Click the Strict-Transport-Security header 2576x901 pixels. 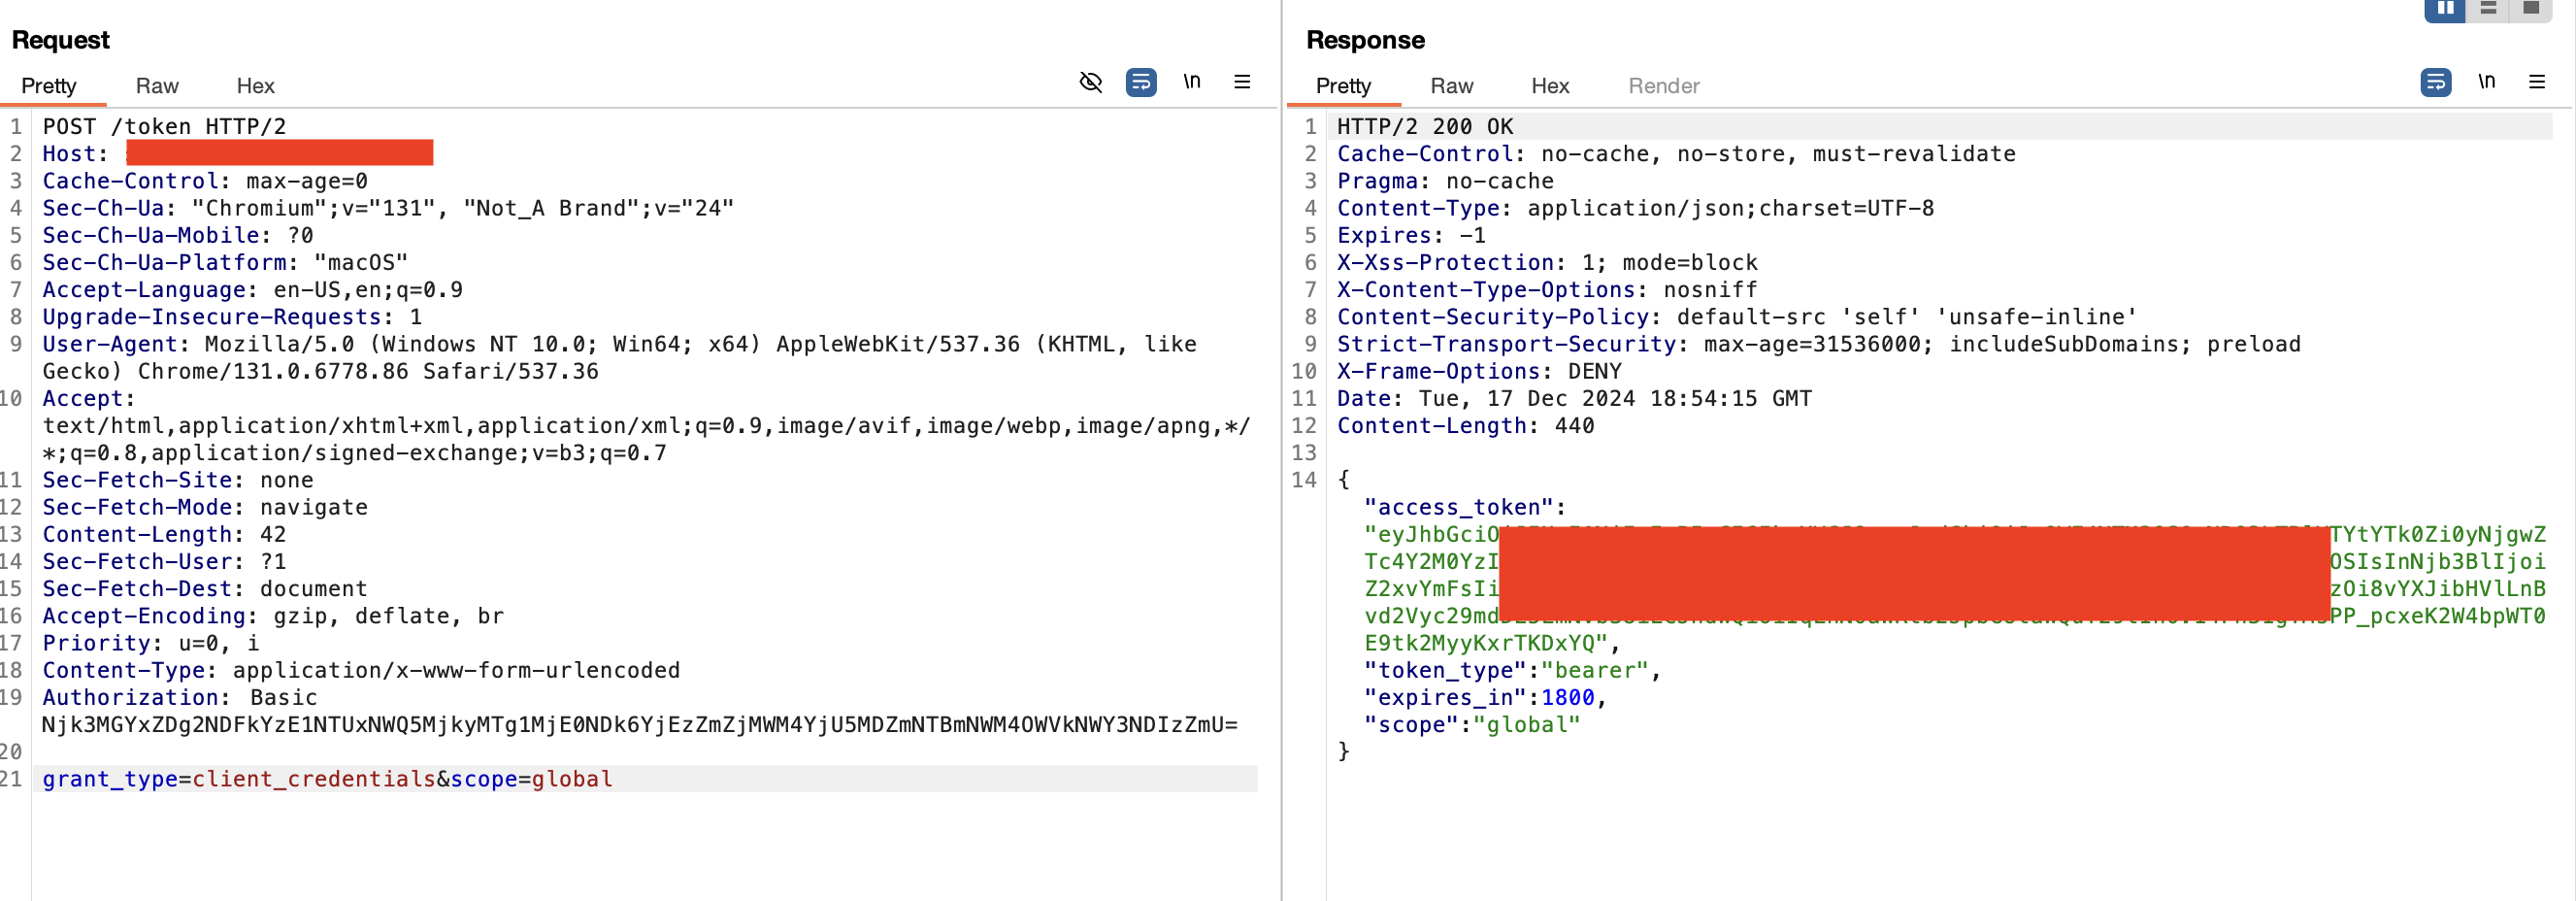1819,344
